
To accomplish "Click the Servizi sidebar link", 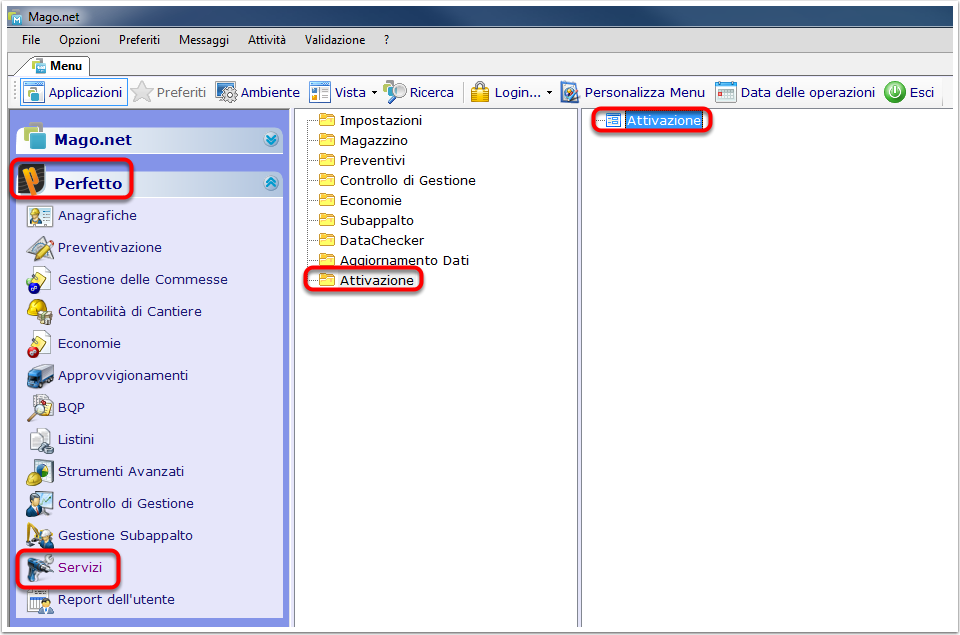I will click(x=80, y=568).
